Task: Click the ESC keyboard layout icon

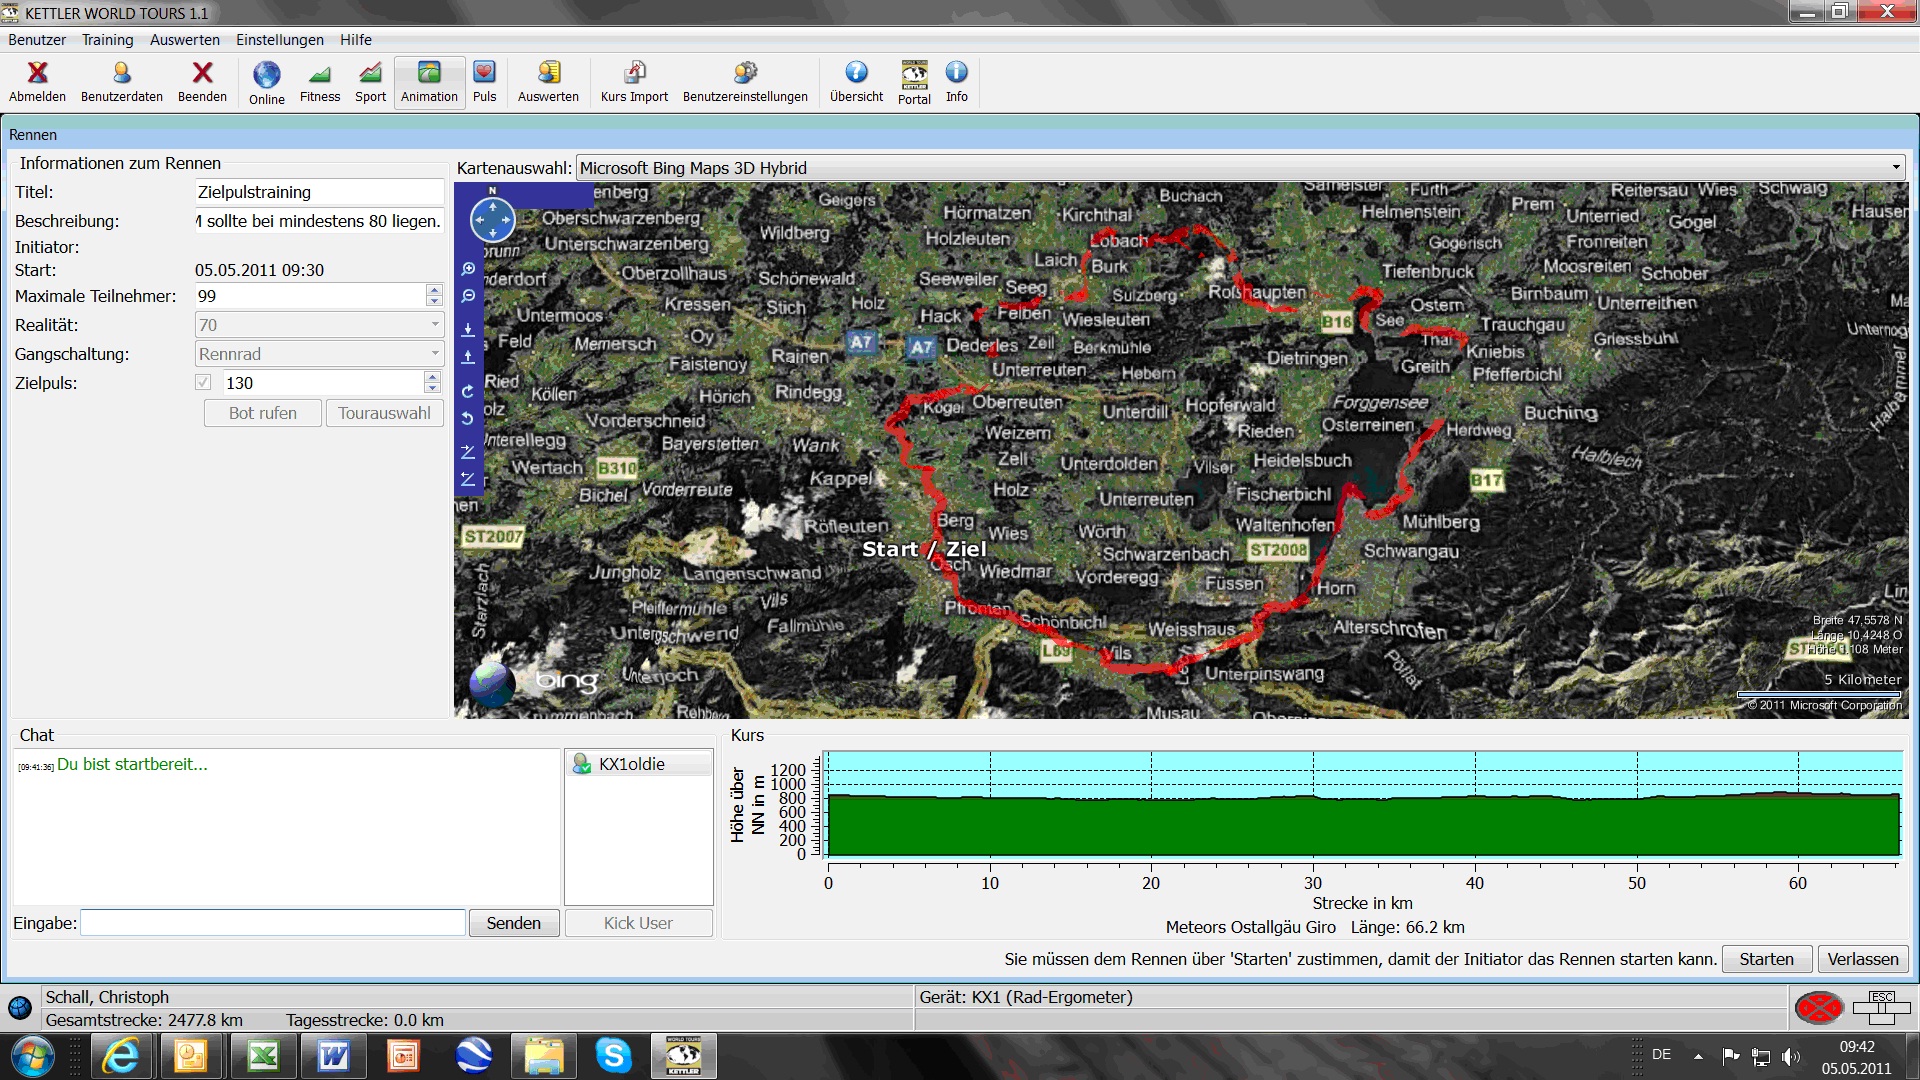Action: click(x=1881, y=1007)
